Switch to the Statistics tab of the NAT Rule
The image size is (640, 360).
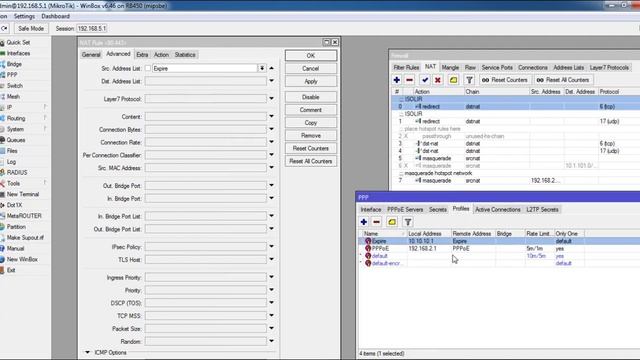[185, 55]
